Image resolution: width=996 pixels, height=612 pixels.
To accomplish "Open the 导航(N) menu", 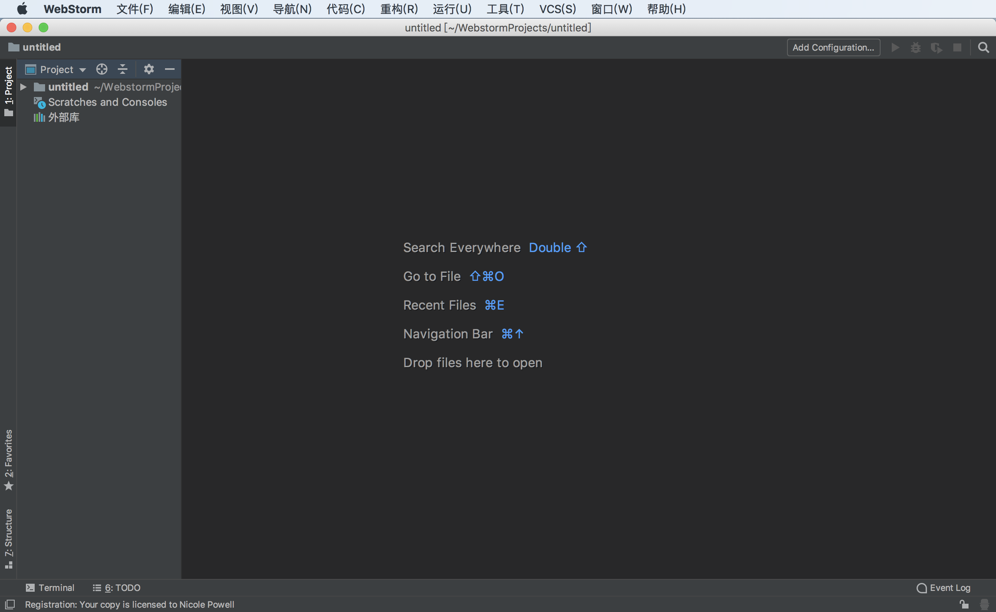I will [292, 9].
